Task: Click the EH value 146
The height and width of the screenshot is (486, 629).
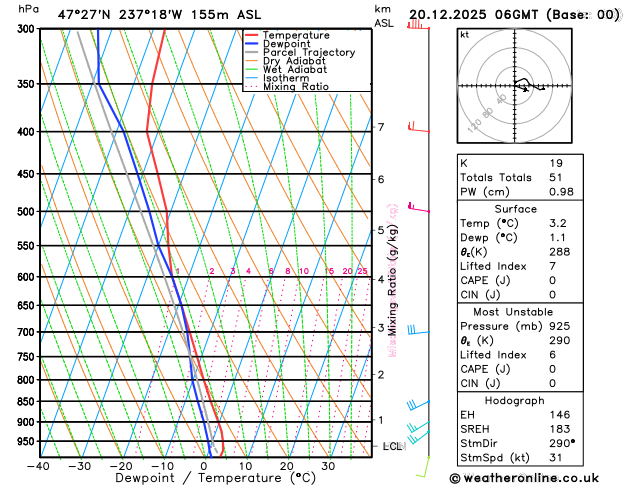Action: 560,415
